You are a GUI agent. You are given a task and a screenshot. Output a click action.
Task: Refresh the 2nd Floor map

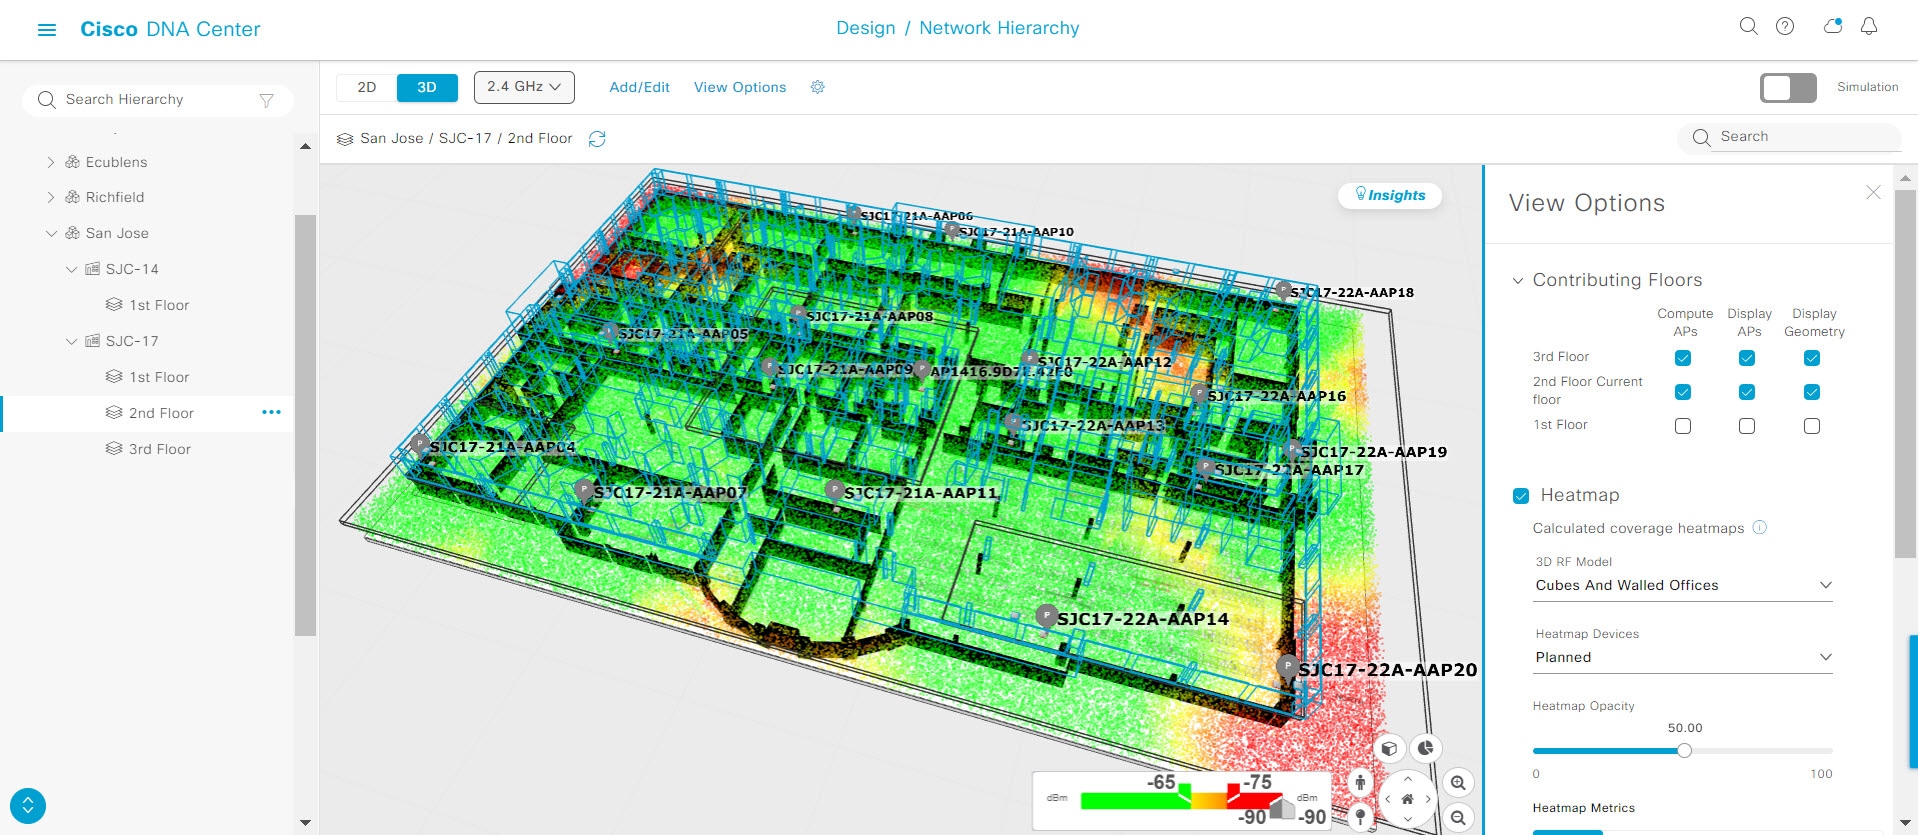[x=597, y=139]
